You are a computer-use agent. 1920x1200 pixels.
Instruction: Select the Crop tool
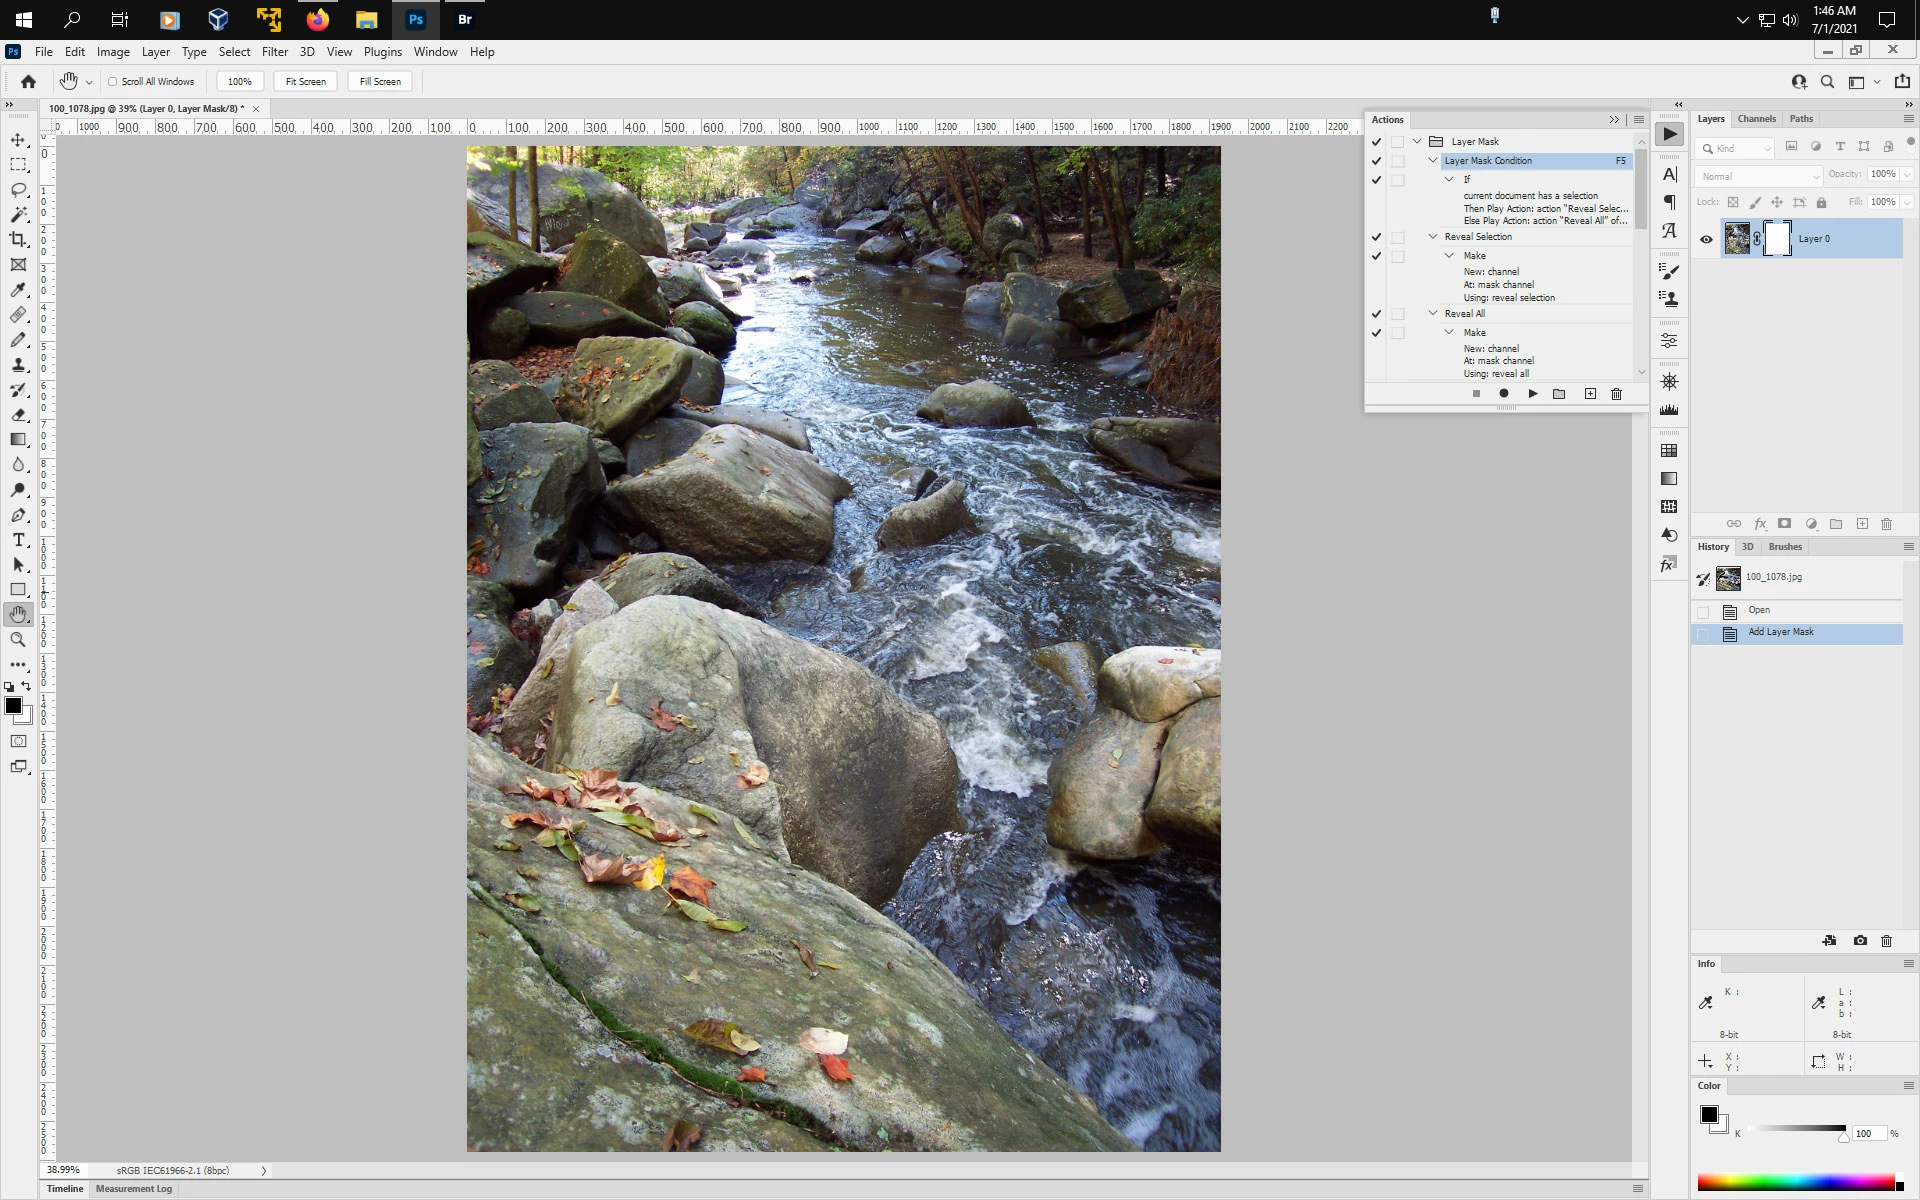tap(18, 240)
